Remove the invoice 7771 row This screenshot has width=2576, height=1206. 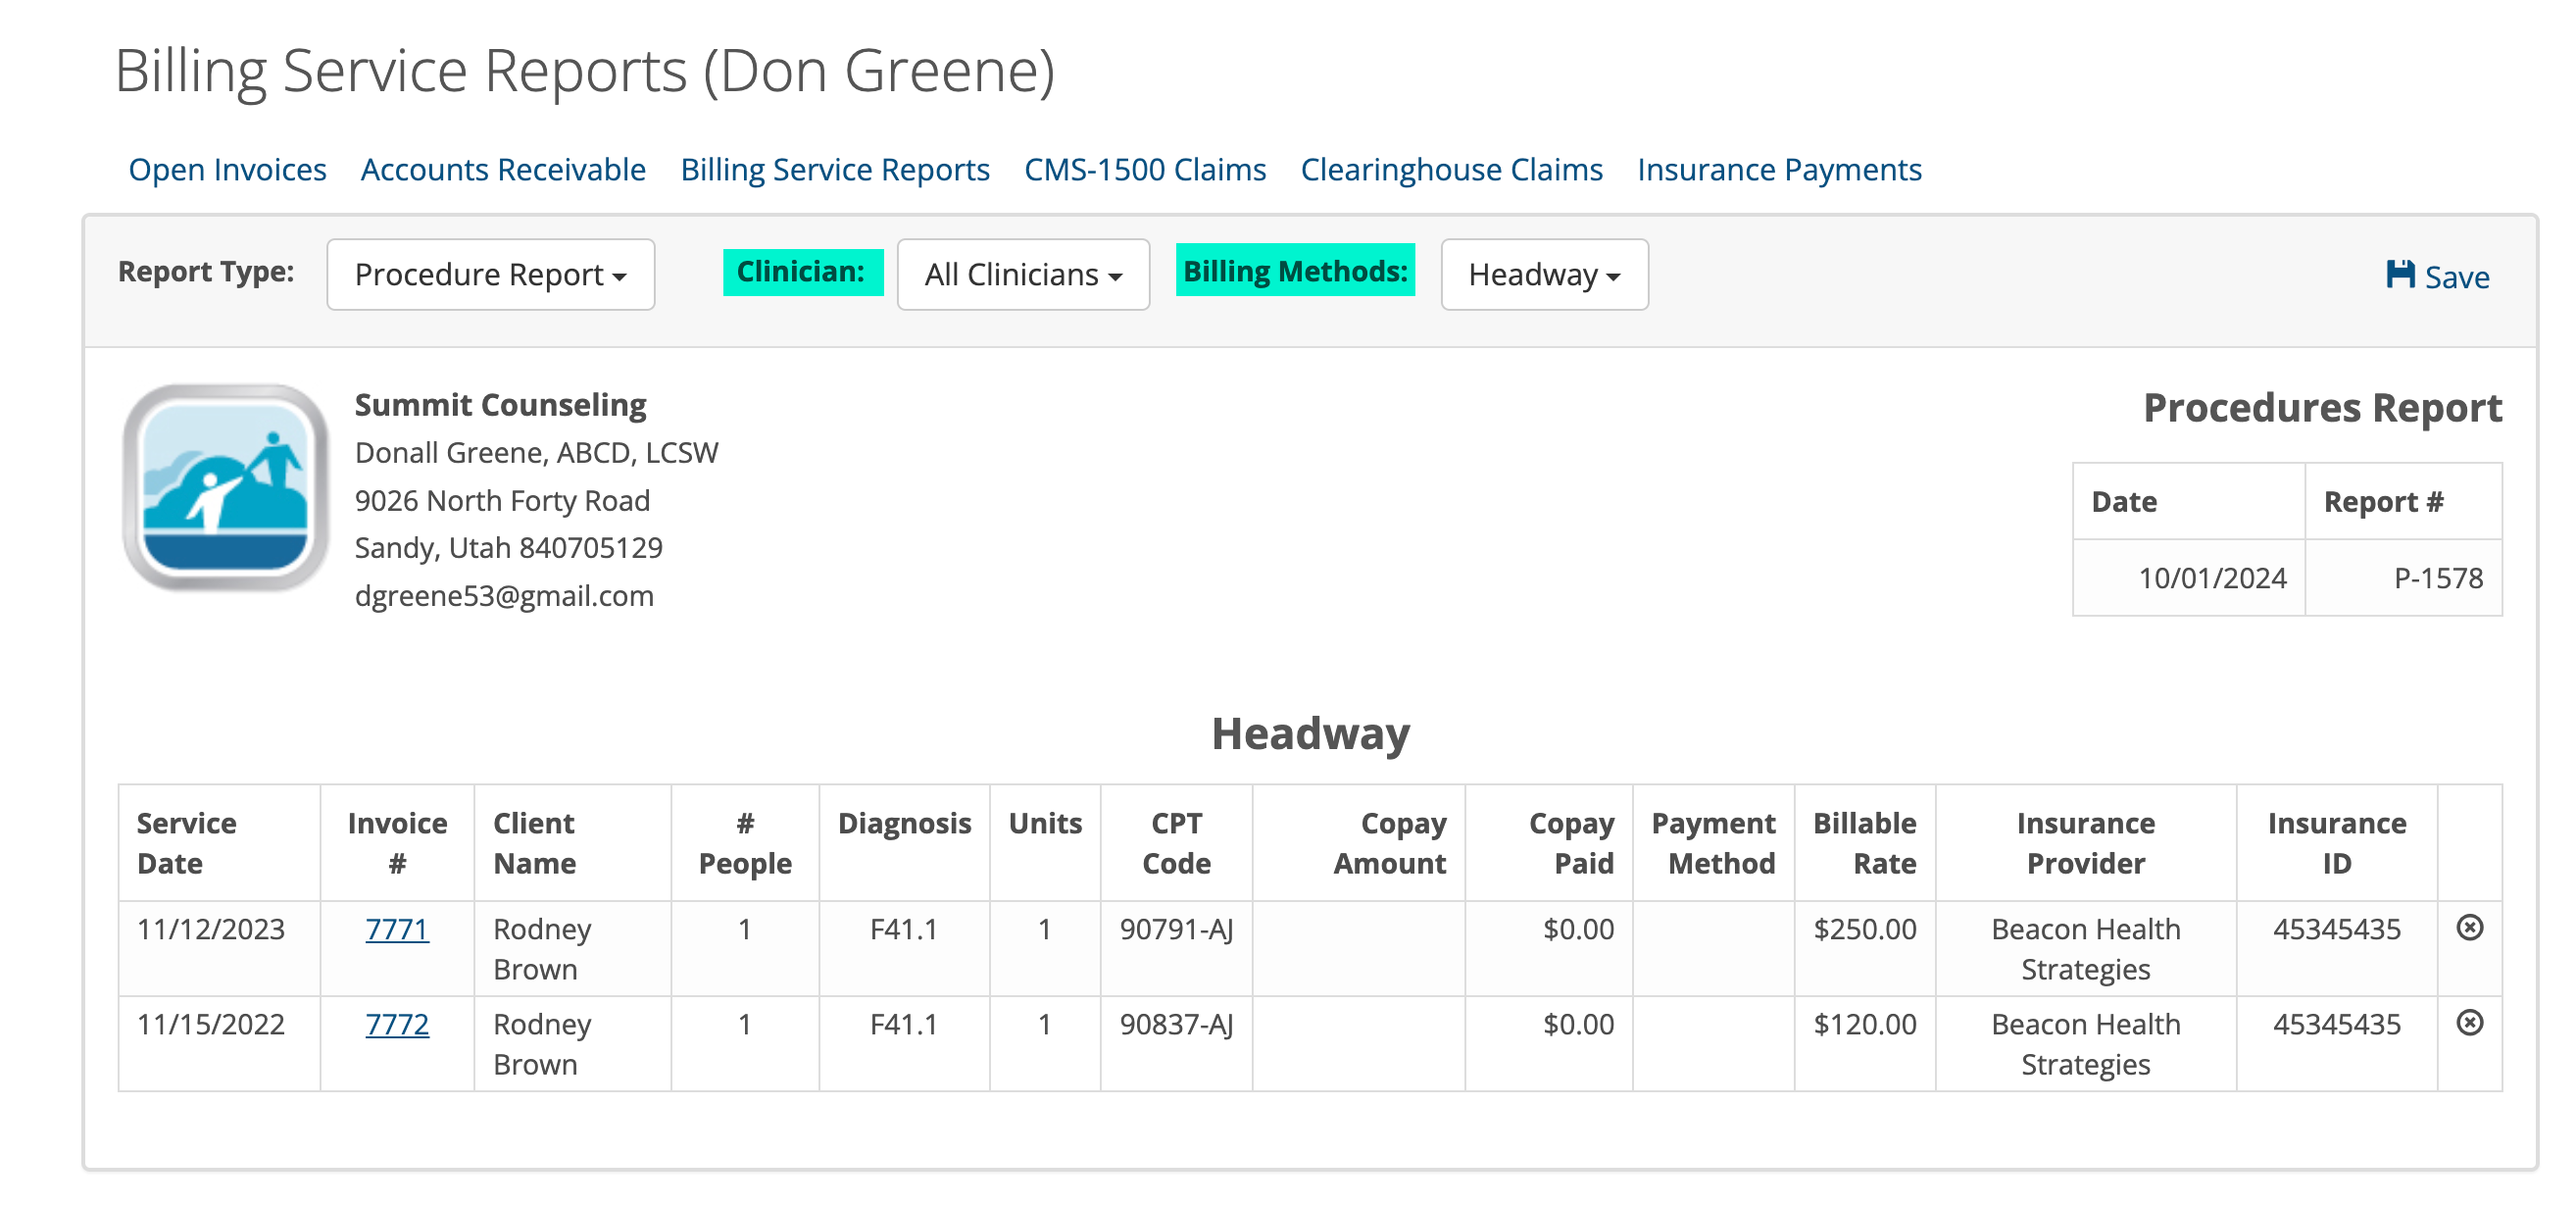point(2469,928)
